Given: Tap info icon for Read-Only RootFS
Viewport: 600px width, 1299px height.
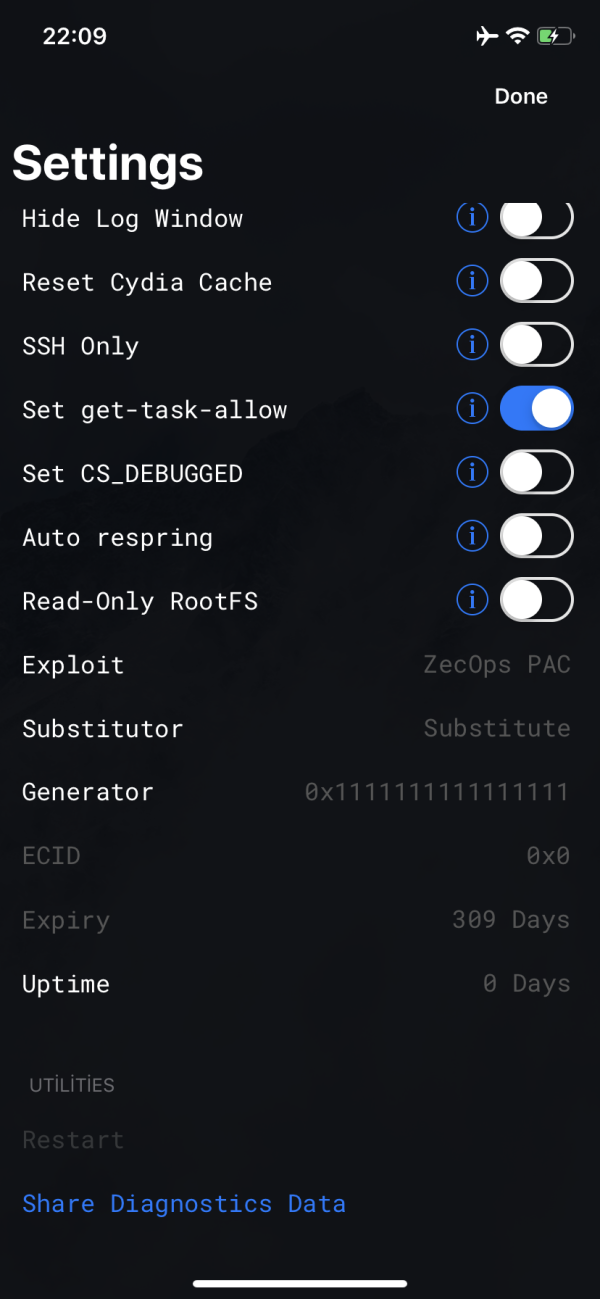Looking at the screenshot, I should tap(472, 600).
